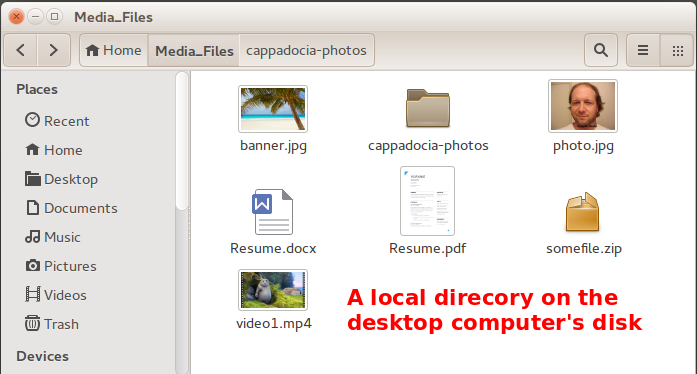Switch to grid icon view
697x374 pixels.
pos(677,50)
